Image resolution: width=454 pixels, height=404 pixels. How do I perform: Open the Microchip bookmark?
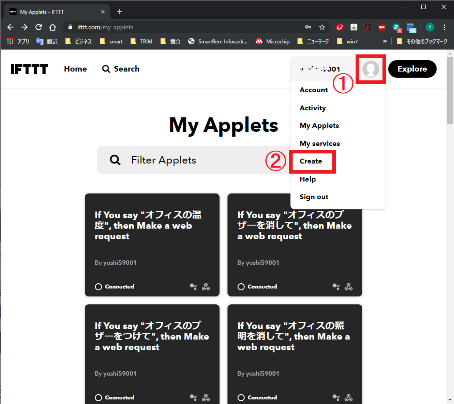[273, 41]
